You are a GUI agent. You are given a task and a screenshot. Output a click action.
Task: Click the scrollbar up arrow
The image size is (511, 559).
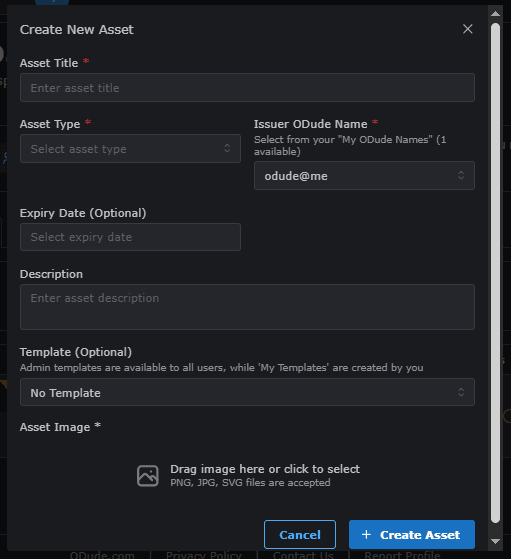[x=495, y=14]
